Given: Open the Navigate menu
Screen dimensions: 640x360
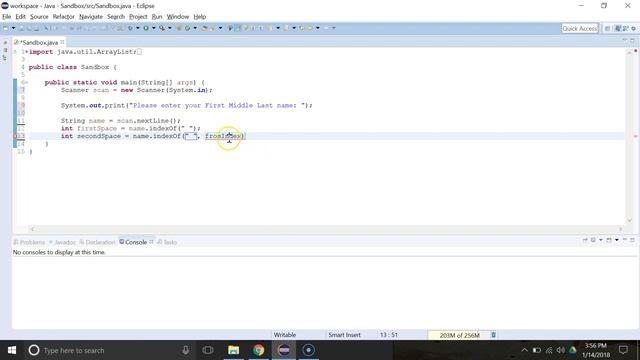Looking at the screenshot, I should (x=91, y=17).
